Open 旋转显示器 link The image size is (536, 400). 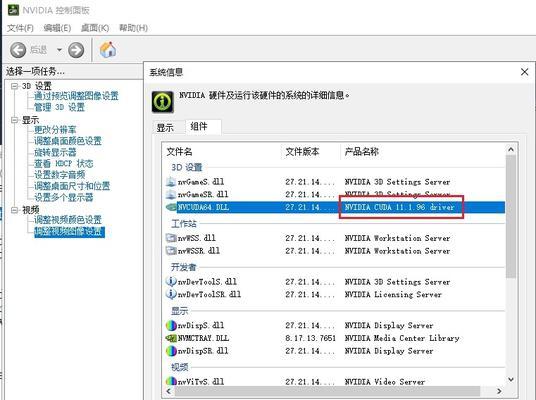point(55,152)
